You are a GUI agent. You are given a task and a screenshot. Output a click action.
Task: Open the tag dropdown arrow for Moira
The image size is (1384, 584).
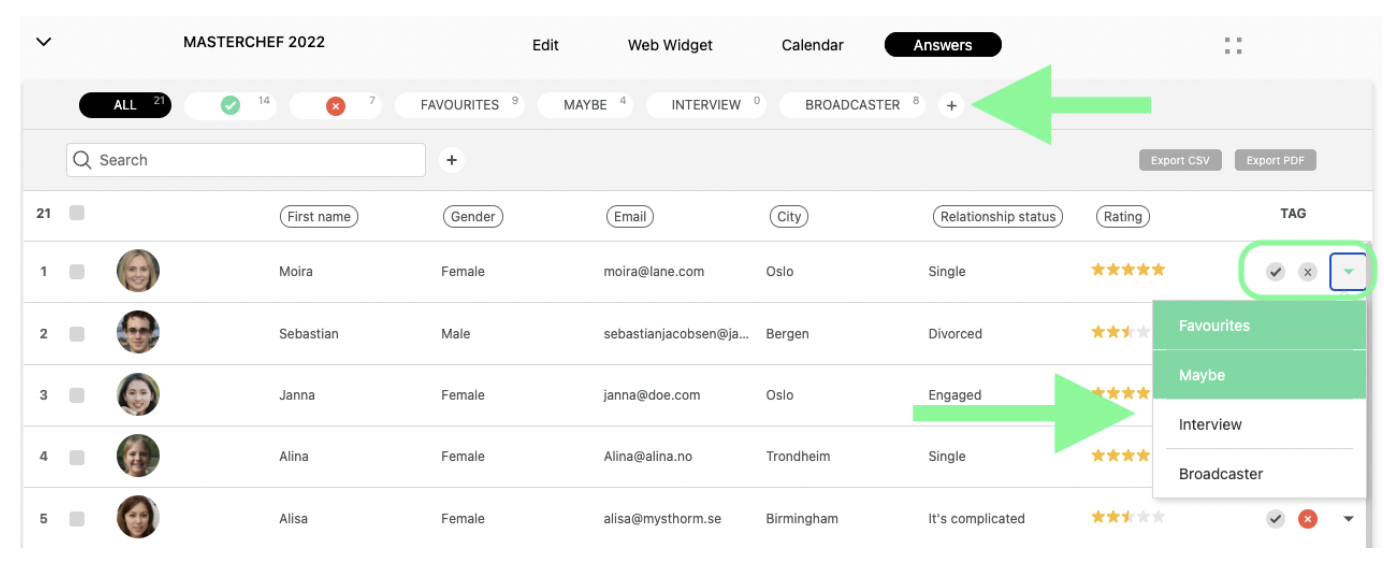1348,272
